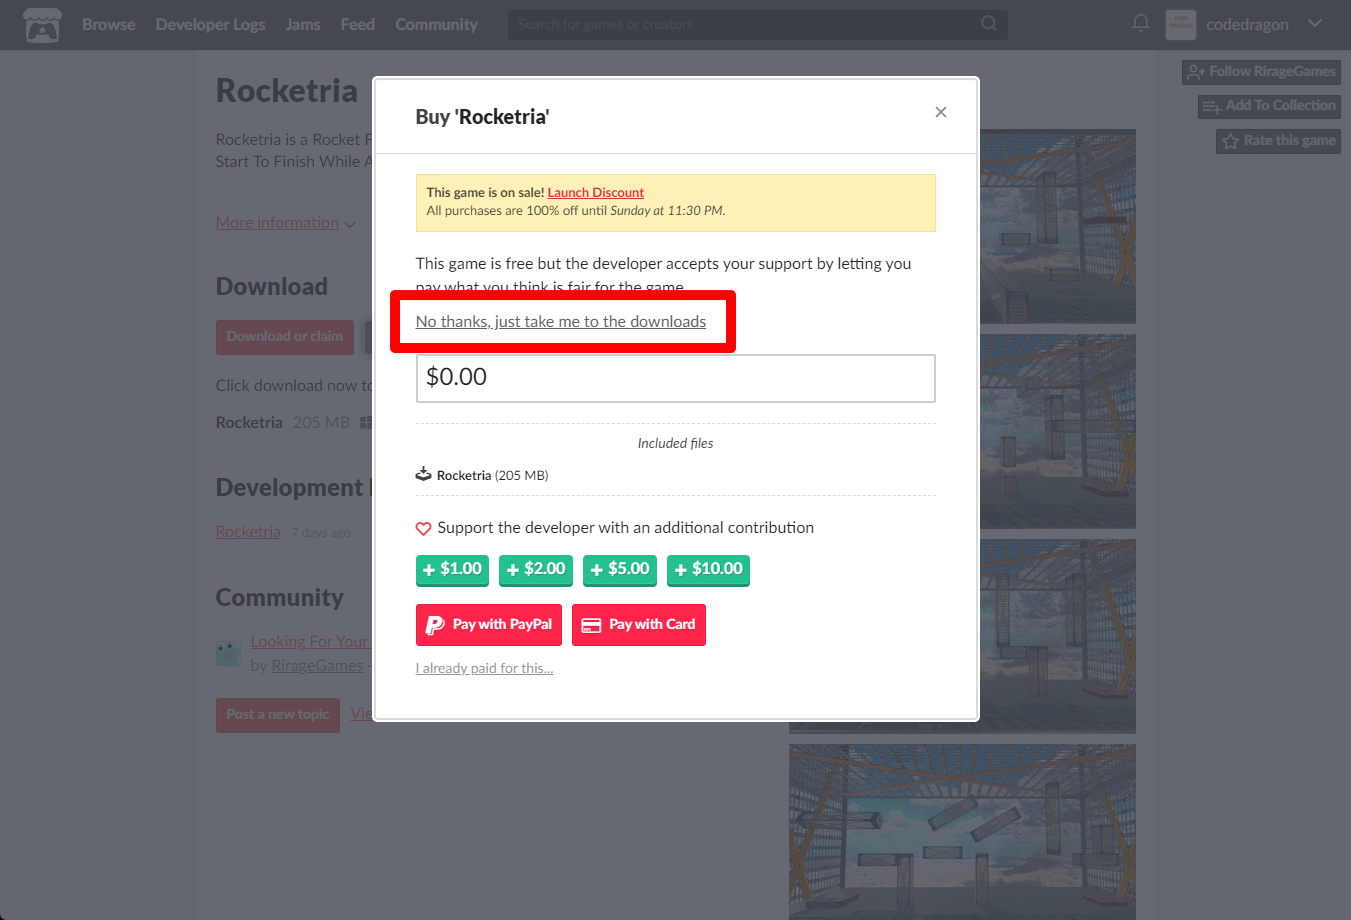This screenshot has height=920, width=1351.
Task: Open the 'Looking For Your' community topic
Action: click(x=310, y=641)
